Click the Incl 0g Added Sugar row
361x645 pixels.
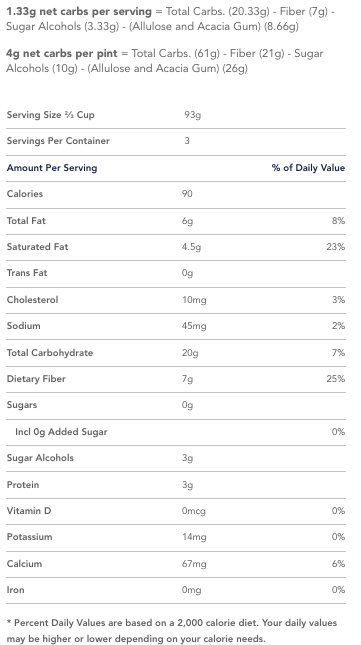176,432
